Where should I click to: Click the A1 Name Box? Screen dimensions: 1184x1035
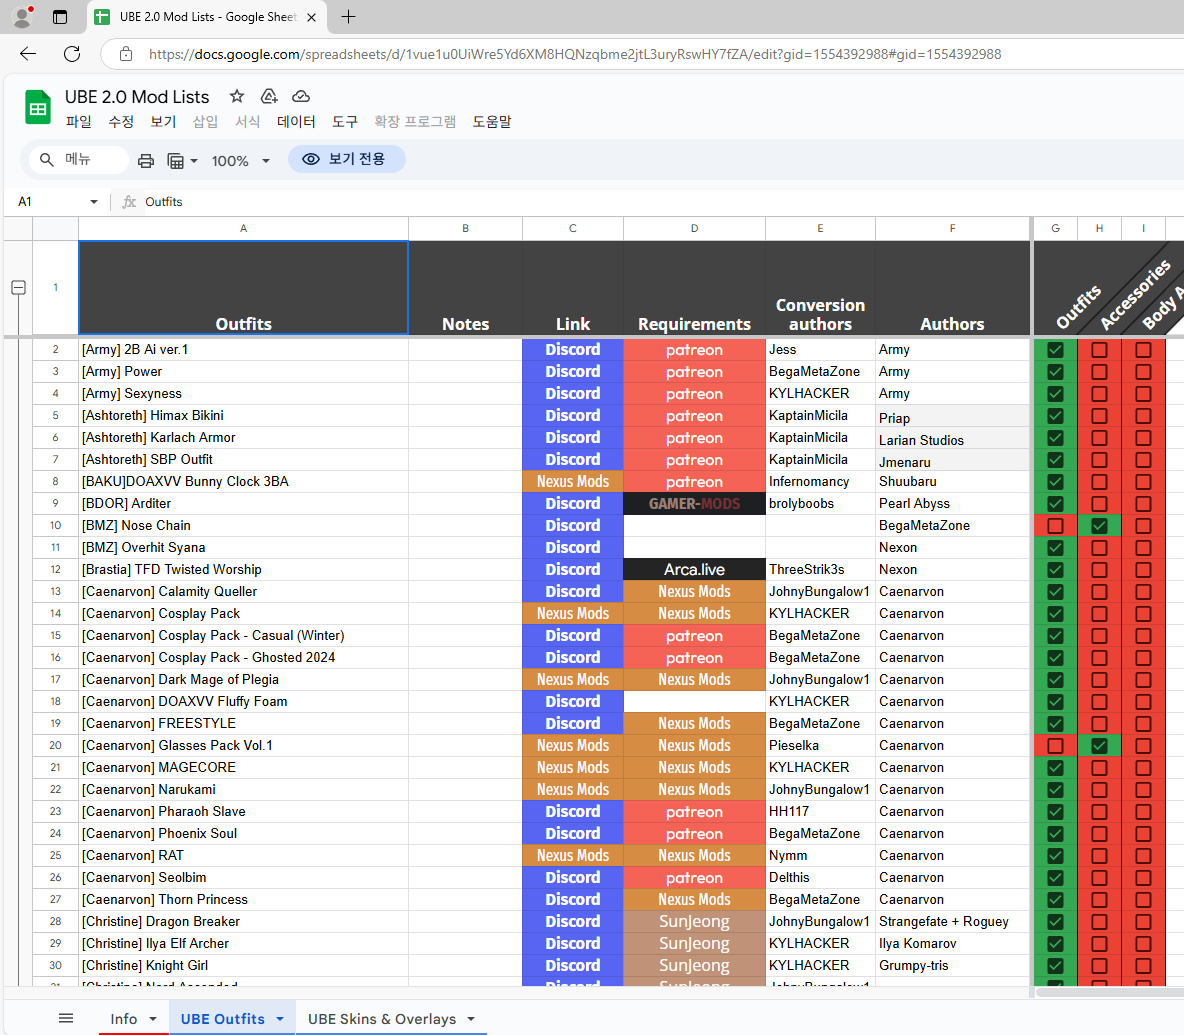(x=48, y=202)
